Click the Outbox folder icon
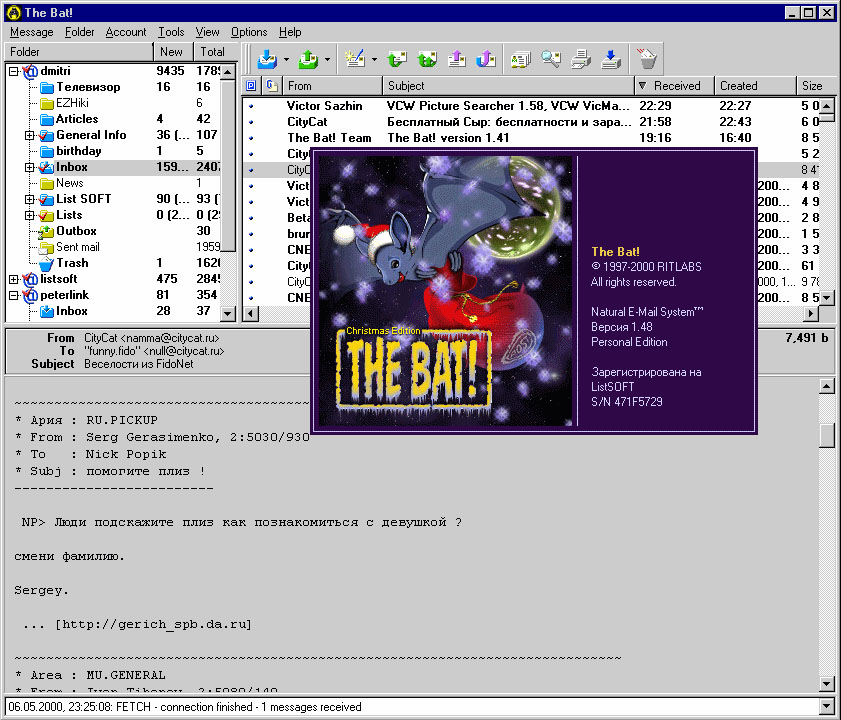The height and width of the screenshot is (720, 841). (46, 231)
